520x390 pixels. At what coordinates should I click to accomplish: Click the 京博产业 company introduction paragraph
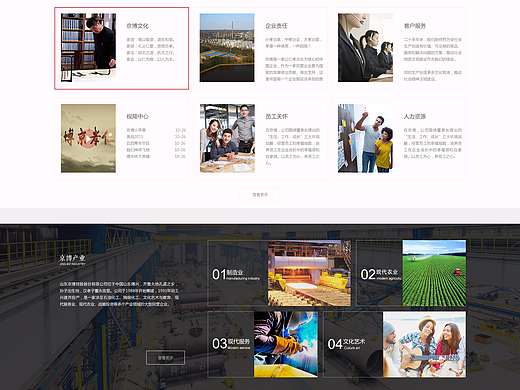click(x=119, y=294)
